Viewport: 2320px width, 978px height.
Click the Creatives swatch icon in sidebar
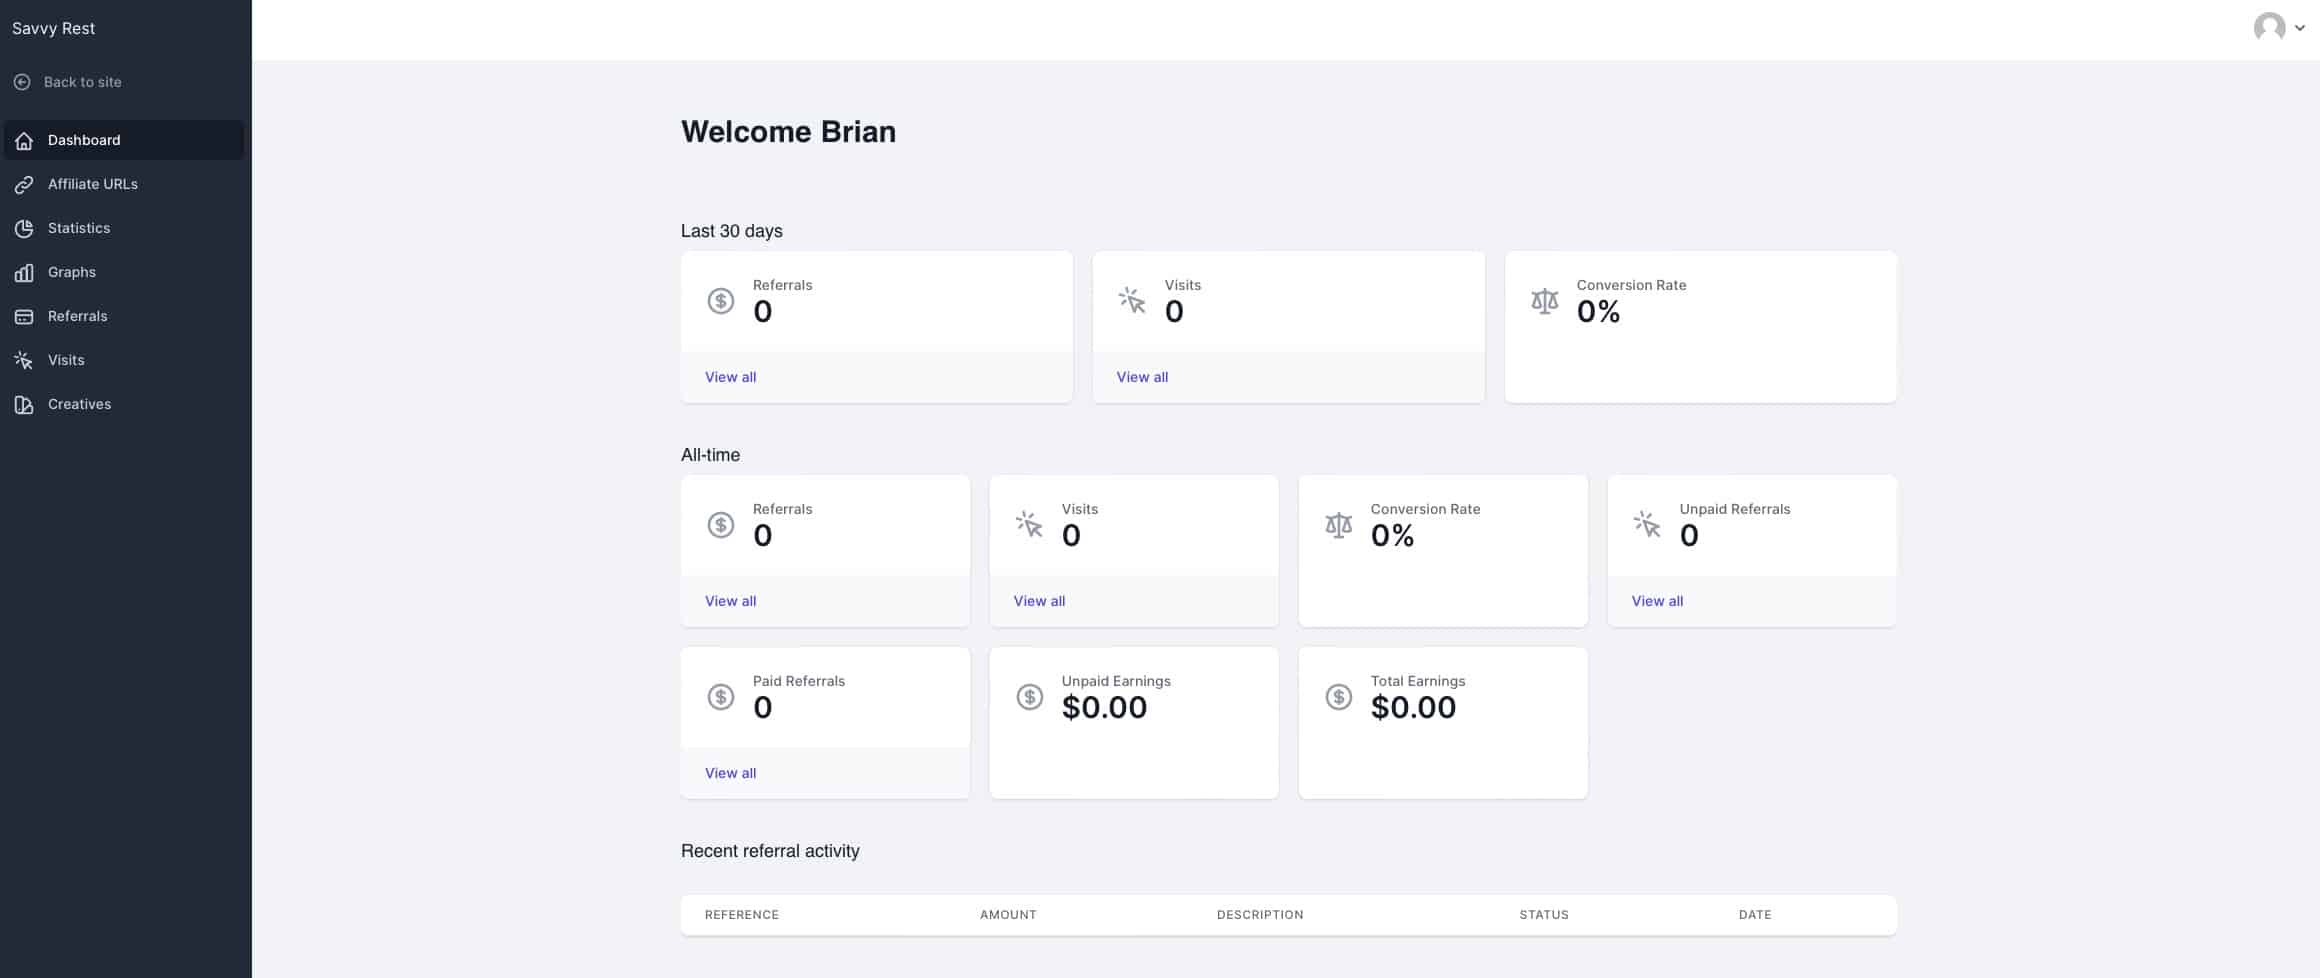coord(24,405)
